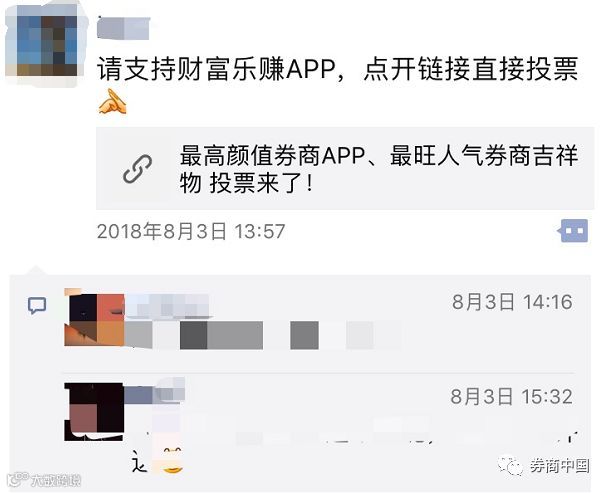Tap the post text about 财富乐赚APP
609x493 pixels.
click(x=337, y=69)
